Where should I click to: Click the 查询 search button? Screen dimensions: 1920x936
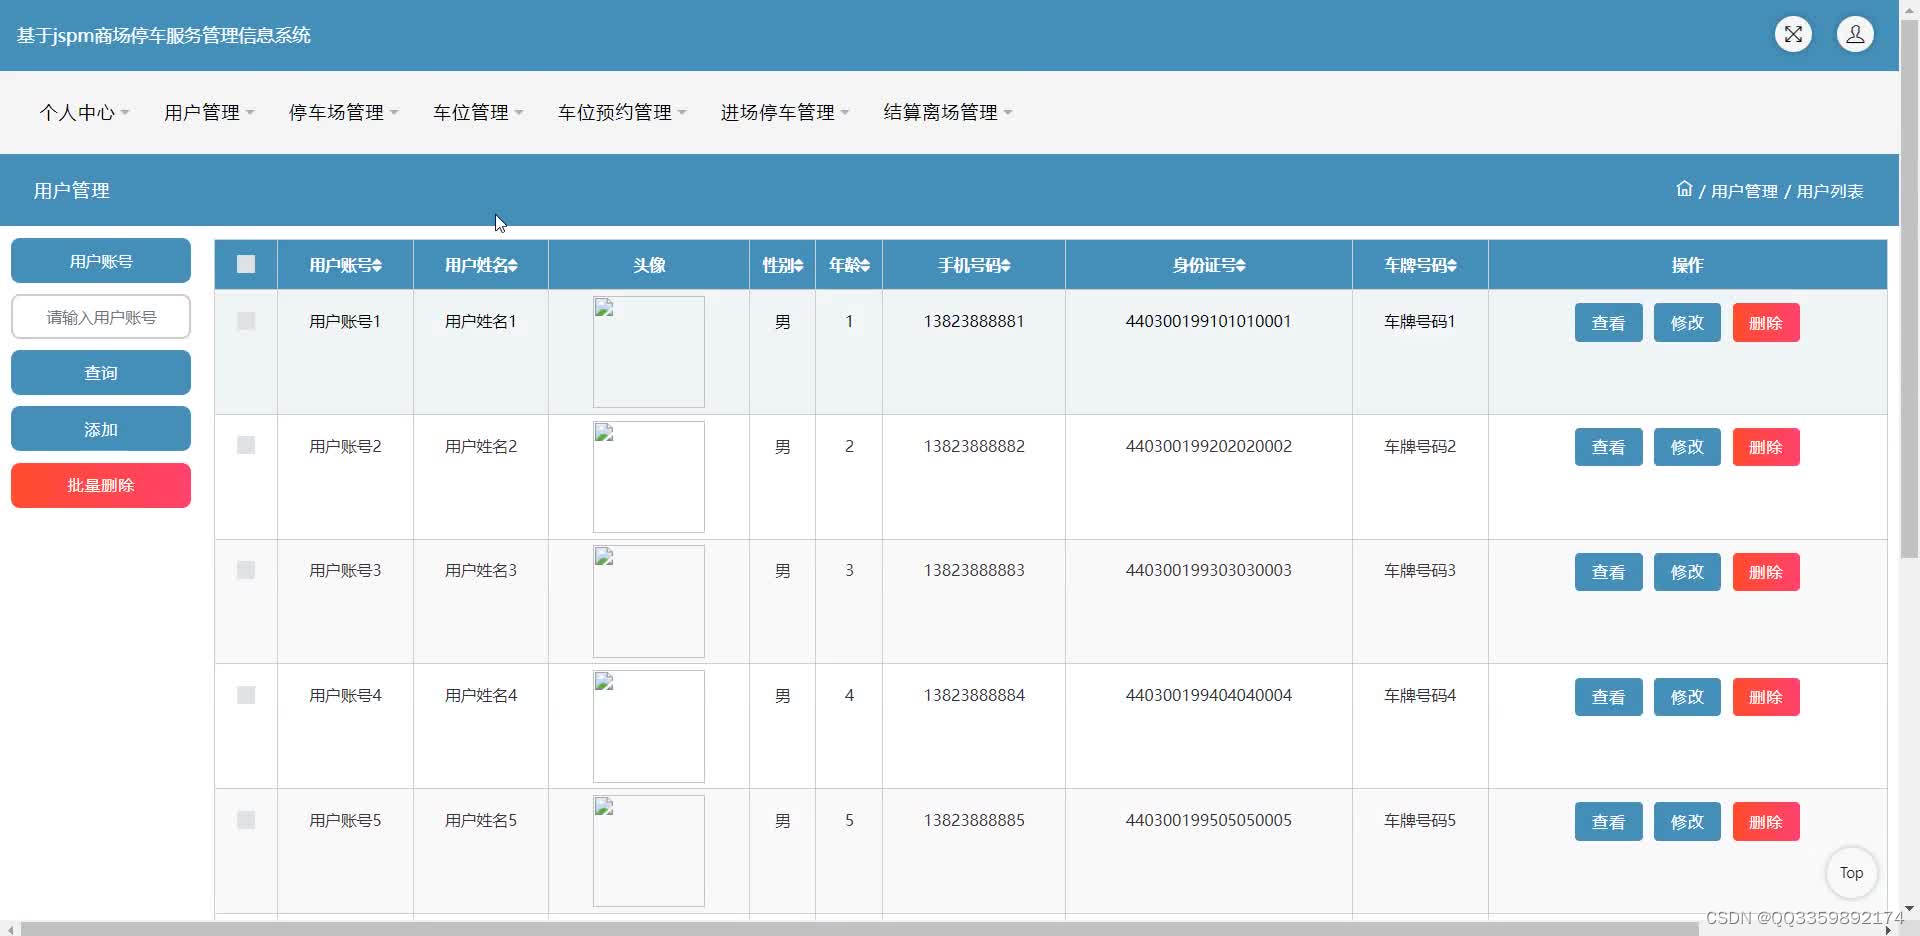101,373
